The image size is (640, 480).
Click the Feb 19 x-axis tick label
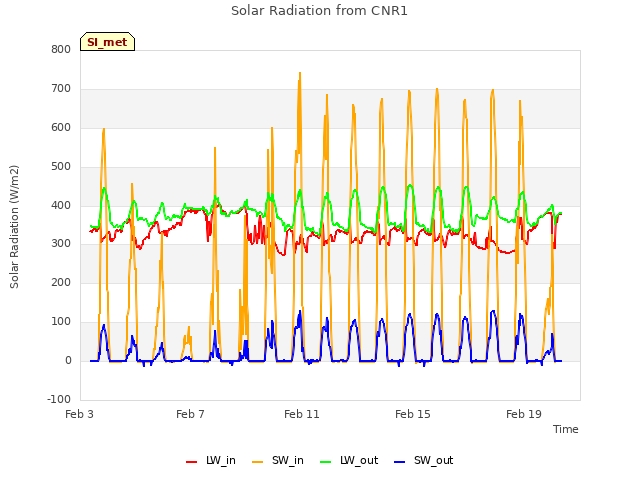coord(524,414)
